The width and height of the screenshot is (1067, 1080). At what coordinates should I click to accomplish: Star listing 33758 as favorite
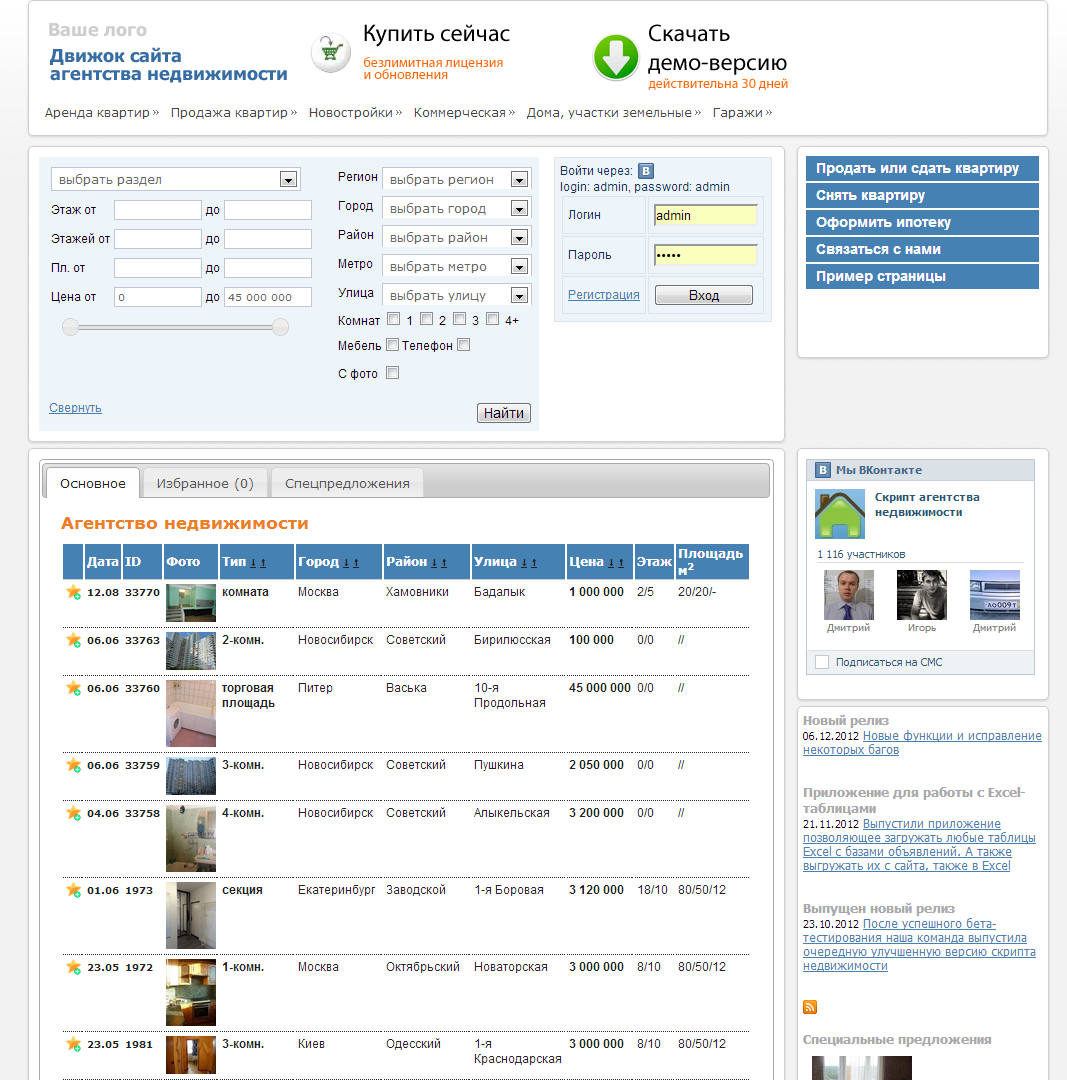pos(73,813)
